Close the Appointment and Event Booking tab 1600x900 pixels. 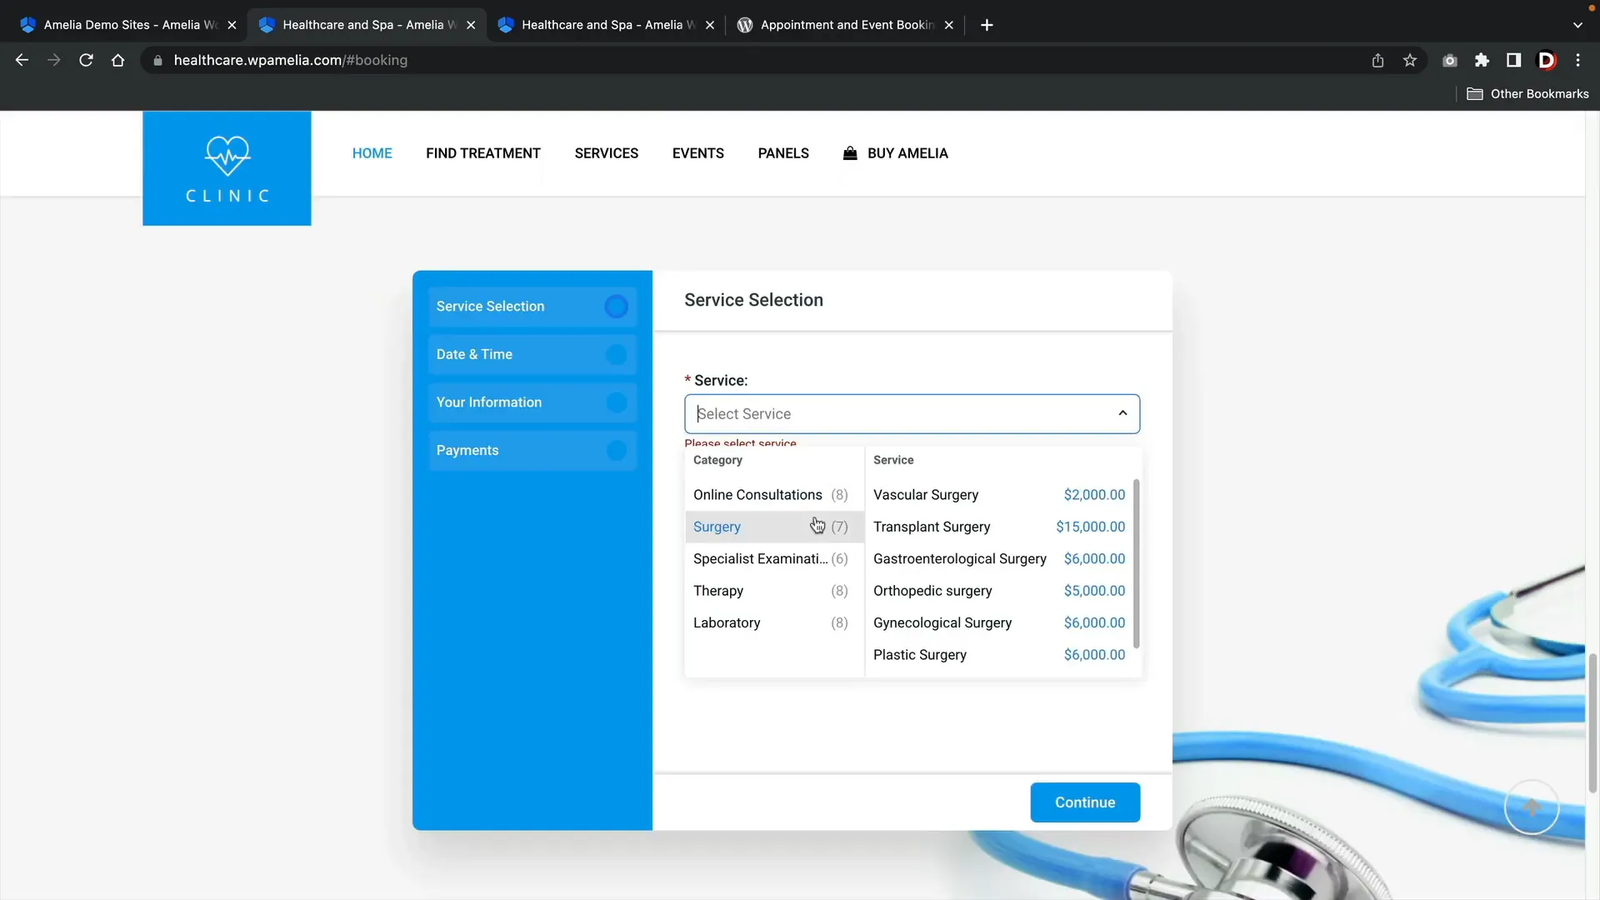(x=949, y=25)
